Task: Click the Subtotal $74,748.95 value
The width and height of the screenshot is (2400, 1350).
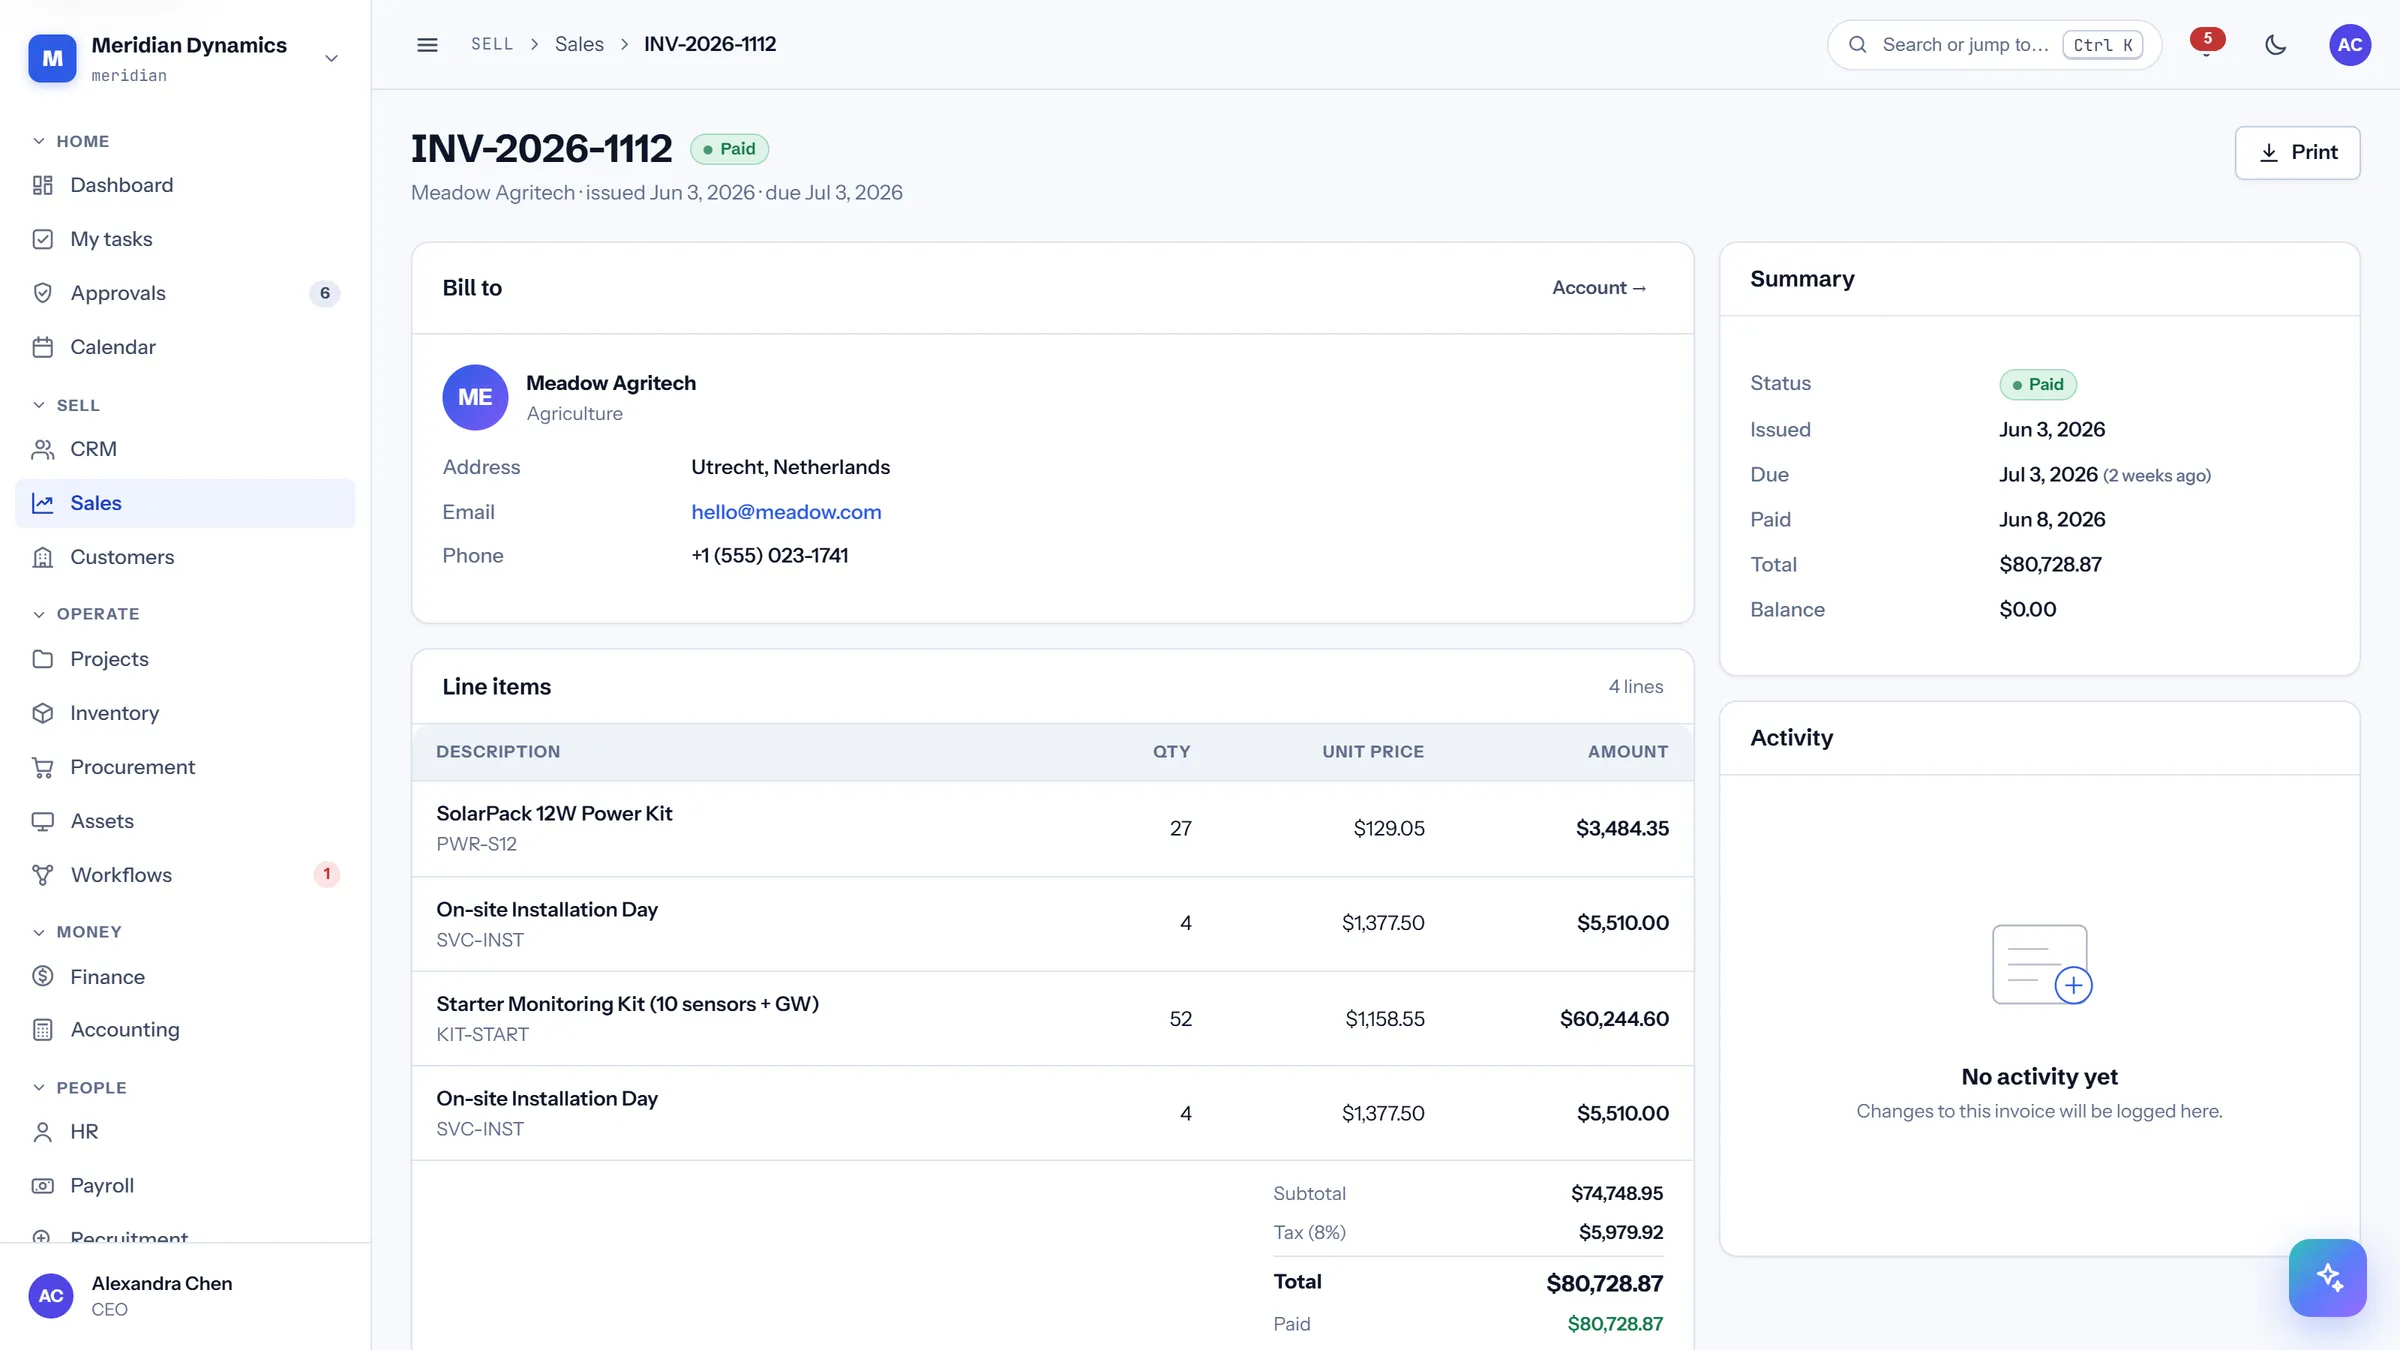Action: tap(1616, 1193)
